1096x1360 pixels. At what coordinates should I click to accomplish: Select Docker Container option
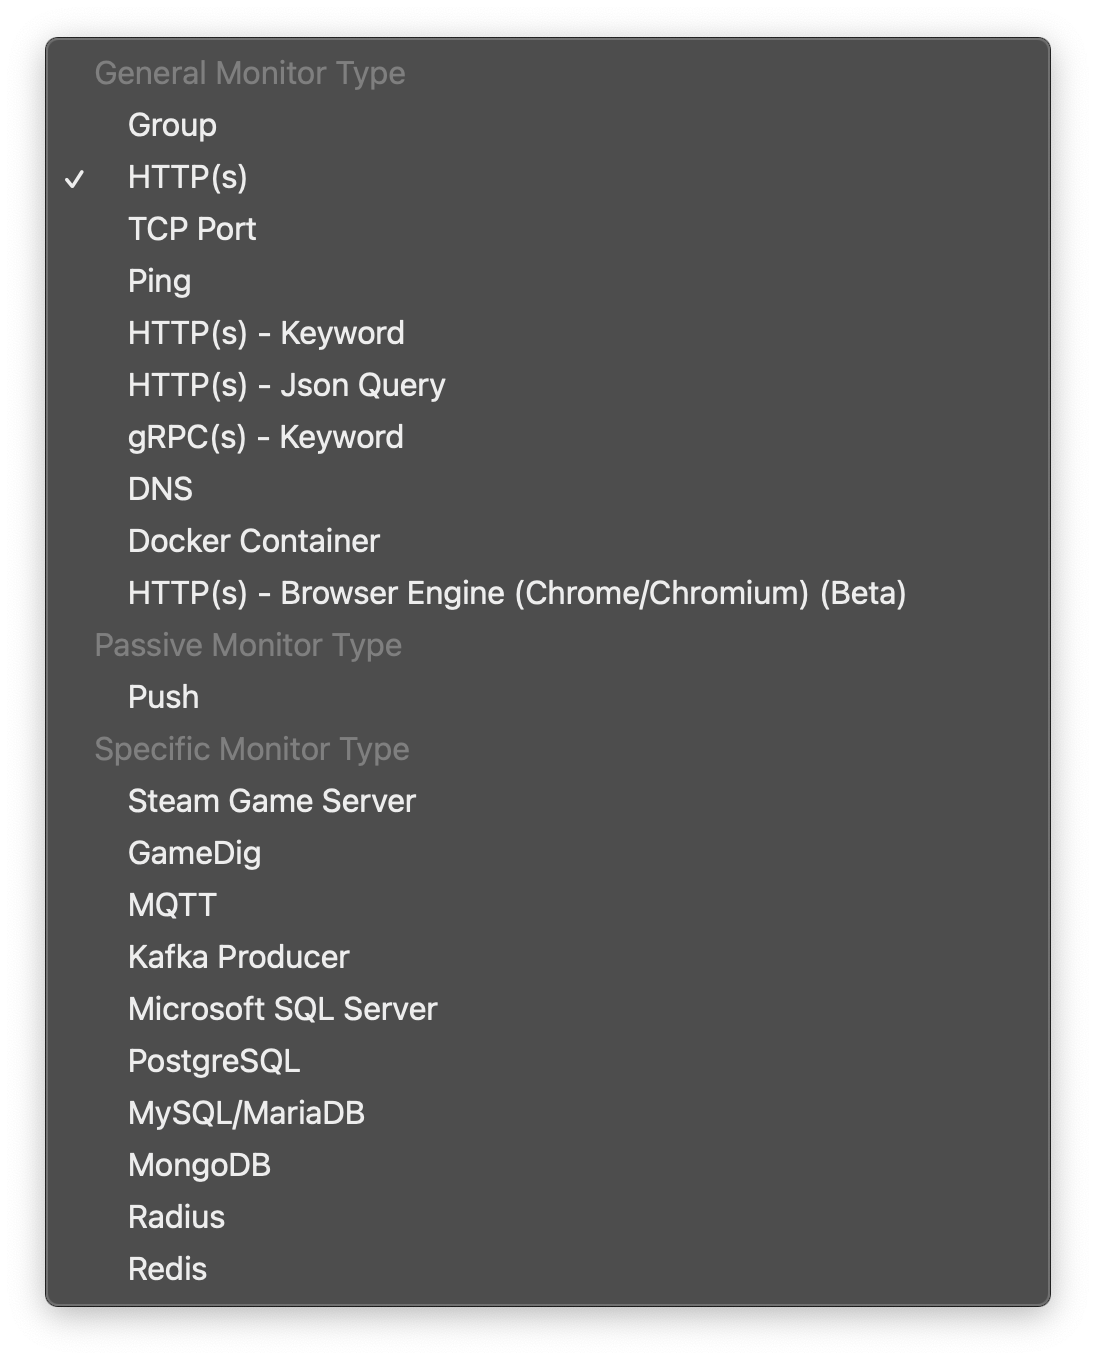(254, 541)
